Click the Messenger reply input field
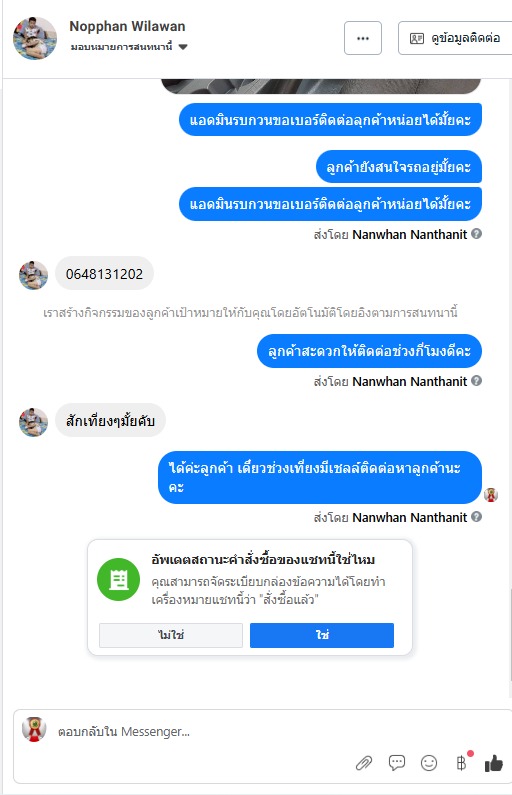512x795 pixels. point(203,731)
